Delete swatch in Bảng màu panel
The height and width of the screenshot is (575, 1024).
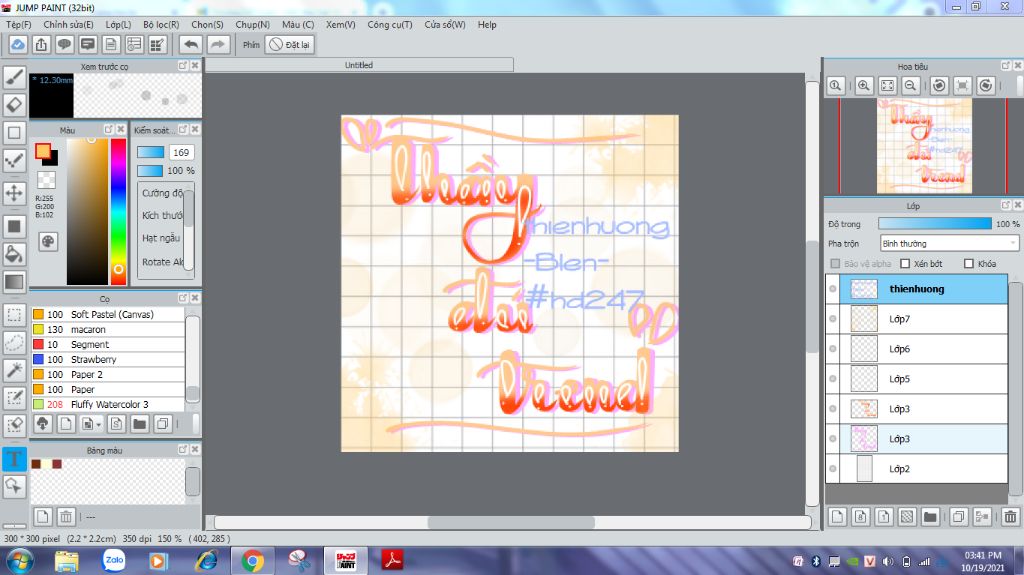(66, 517)
